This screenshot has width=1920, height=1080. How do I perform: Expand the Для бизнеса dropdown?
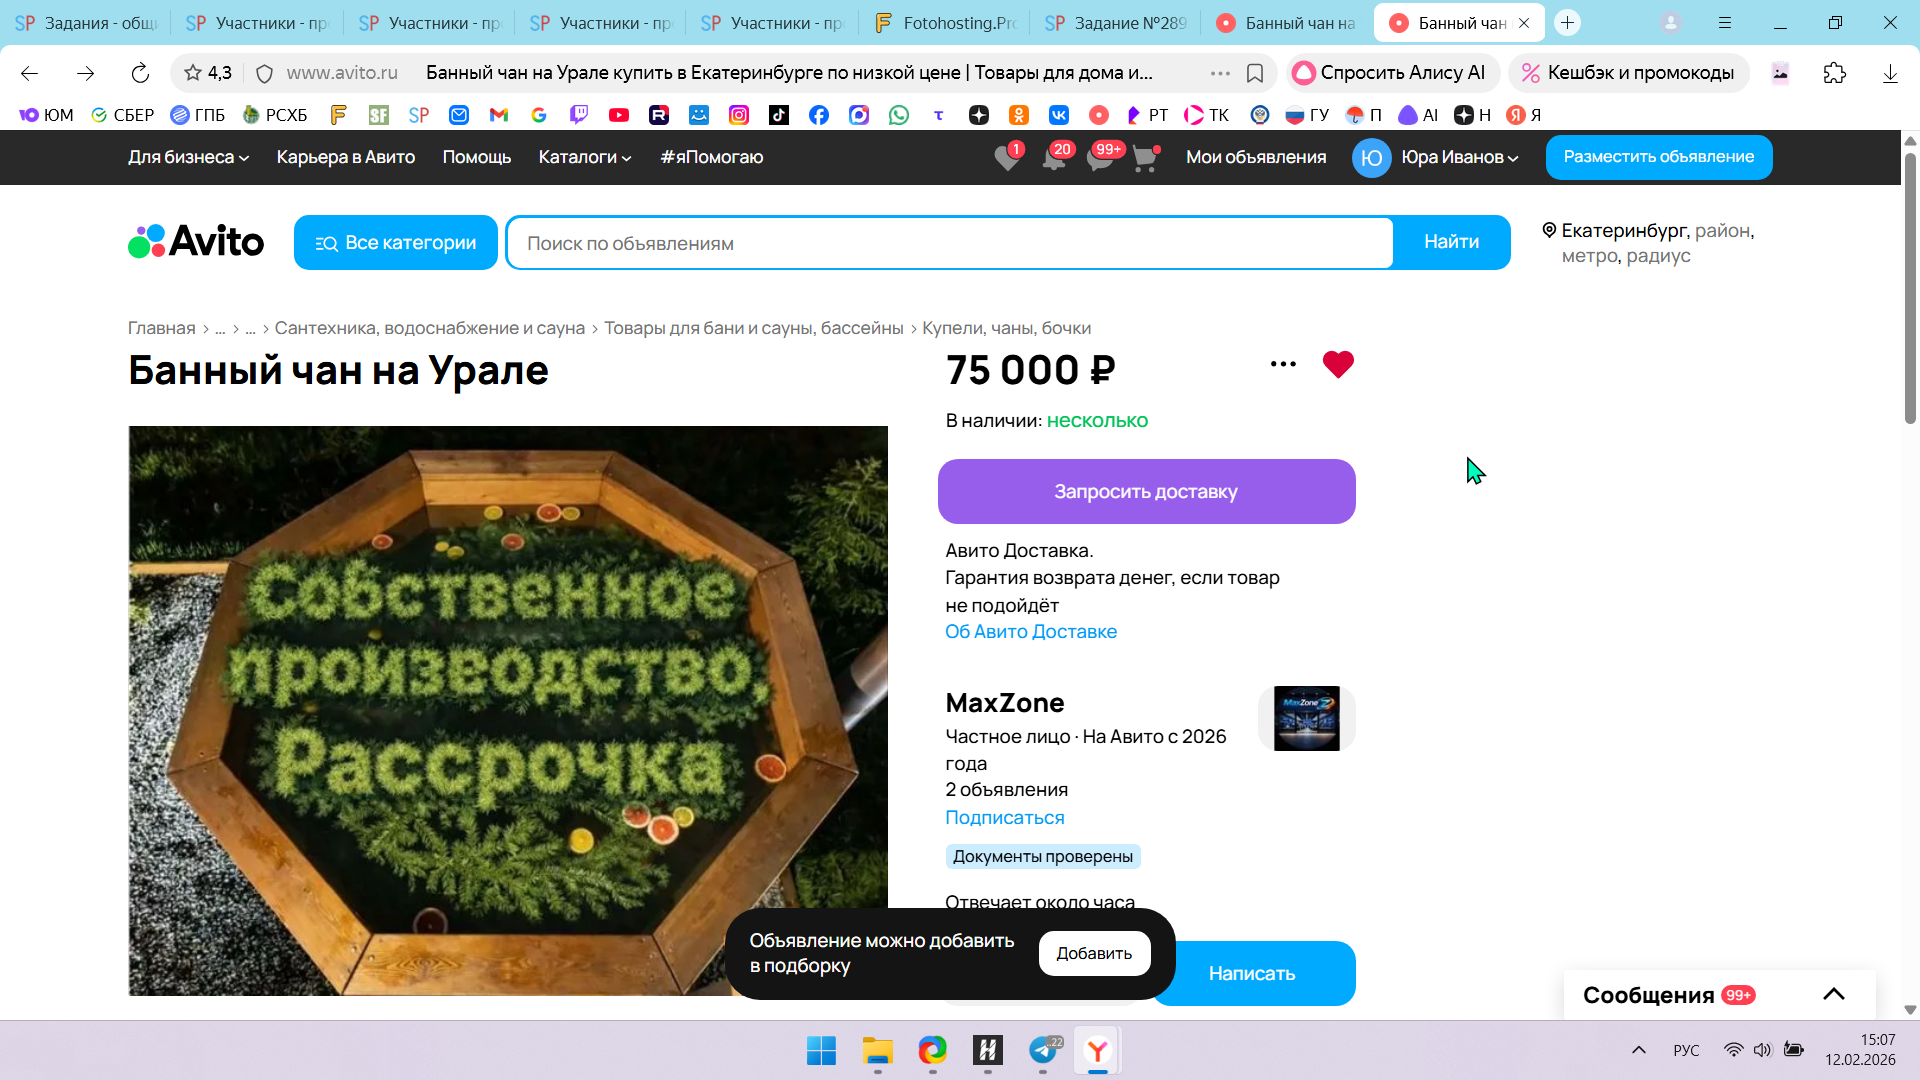(188, 157)
